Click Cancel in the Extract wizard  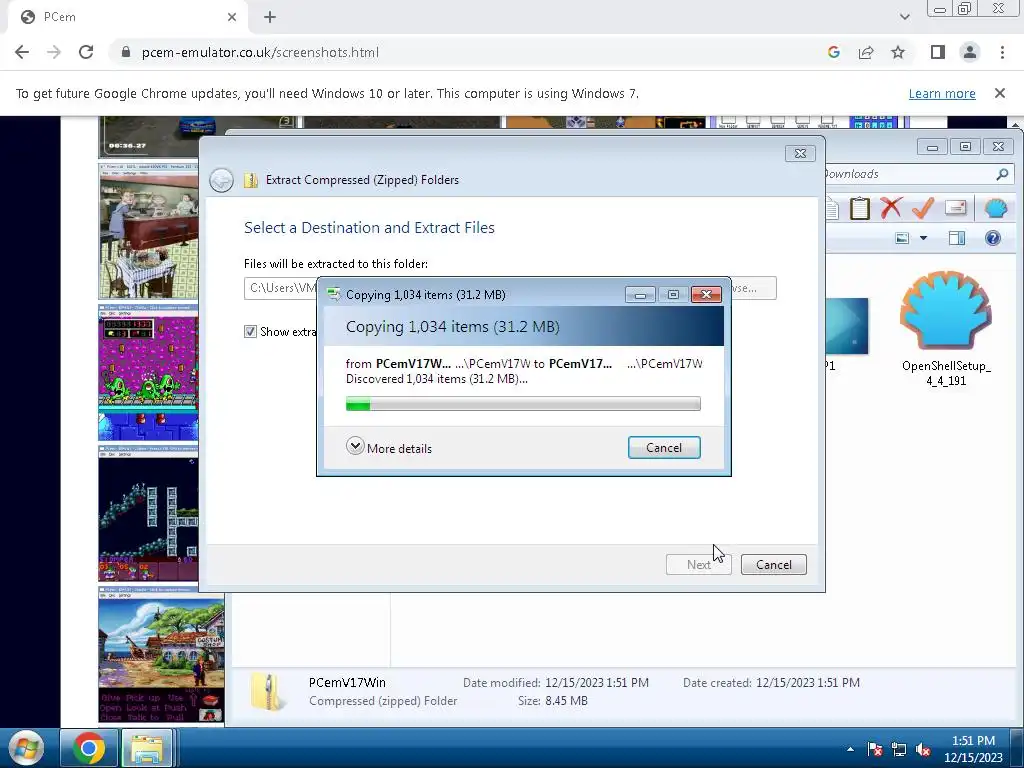pyautogui.click(x=774, y=564)
